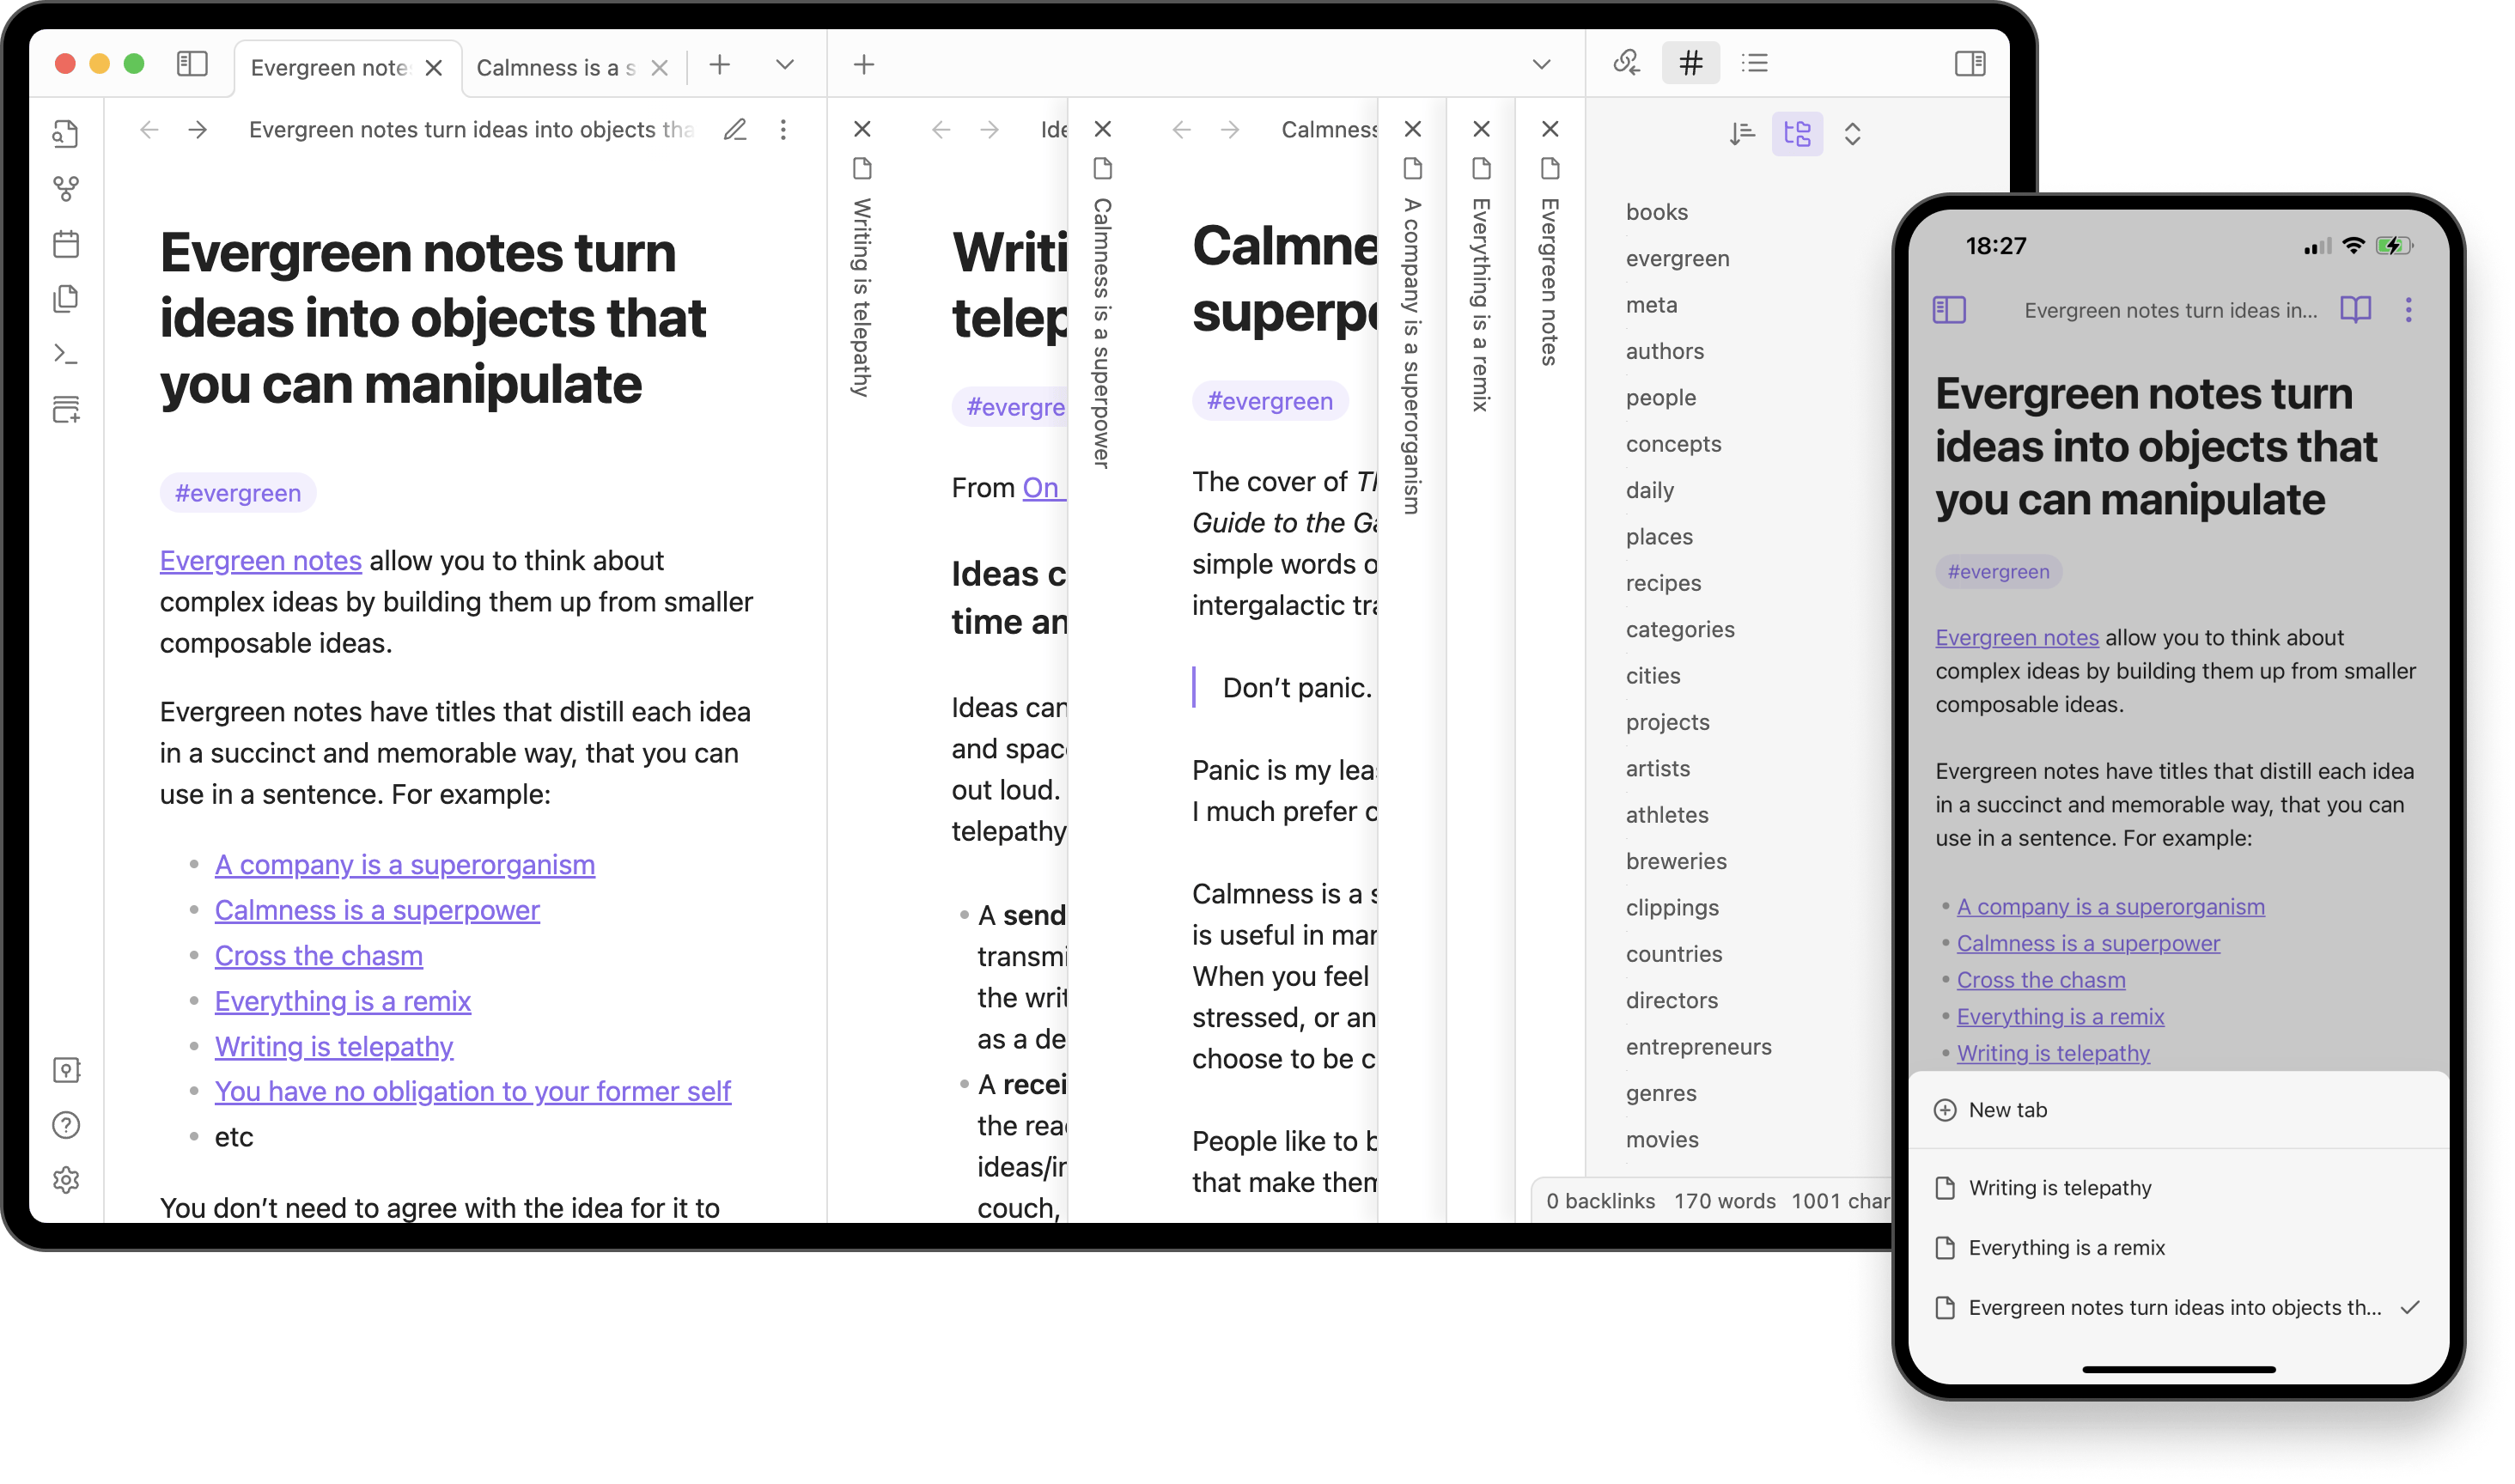Expand or collapse all tags
This screenshot has width=2515, height=1484.
pyautogui.click(x=1852, y=134)
